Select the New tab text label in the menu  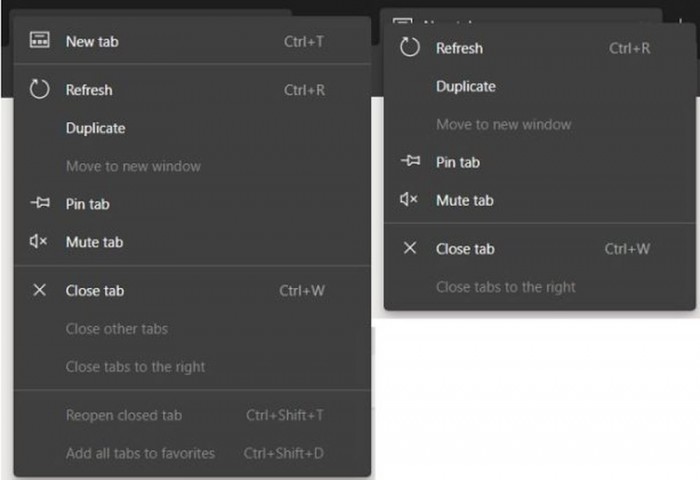pos(92,41)
